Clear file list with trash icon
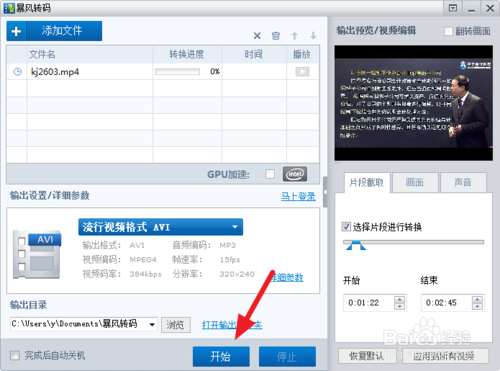Screen dimensions: 500x371 276,36
